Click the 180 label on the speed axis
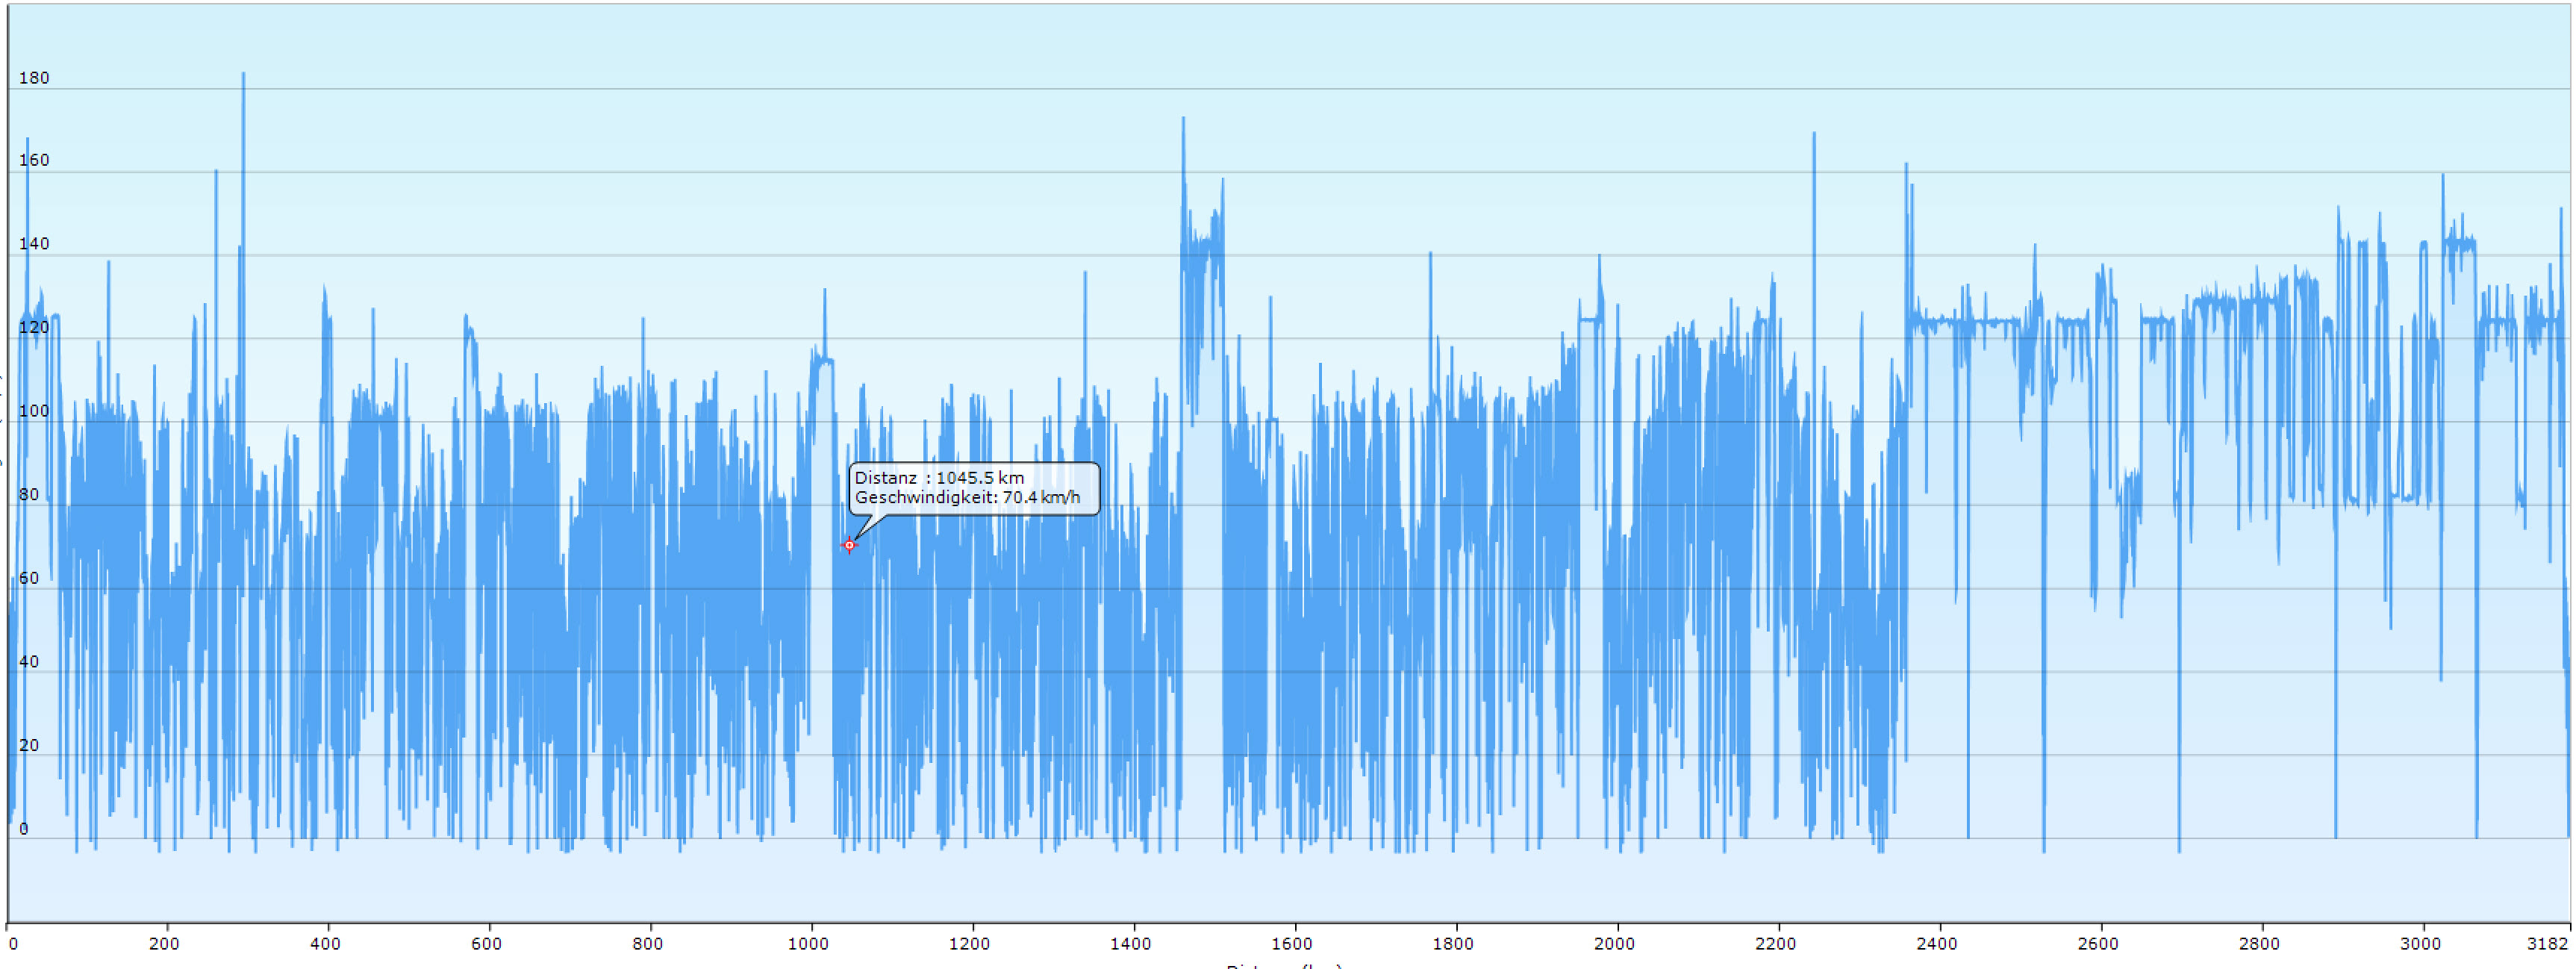The image size is (2576, 969). [34, 78]
